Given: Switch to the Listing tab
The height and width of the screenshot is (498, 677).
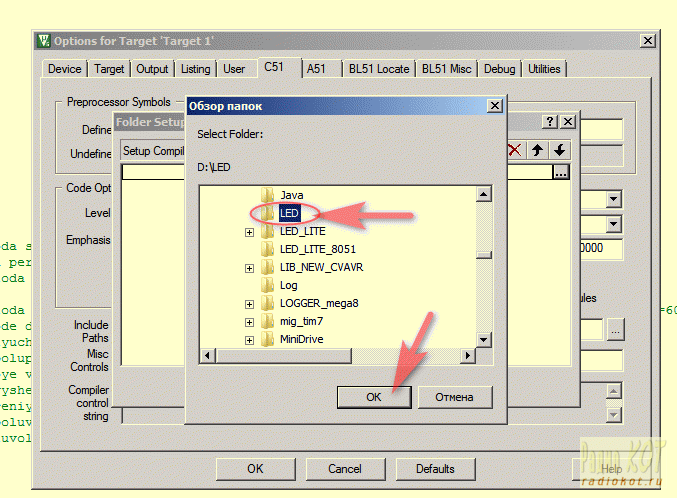Looking at the screenshot, I should coord(196,69).
